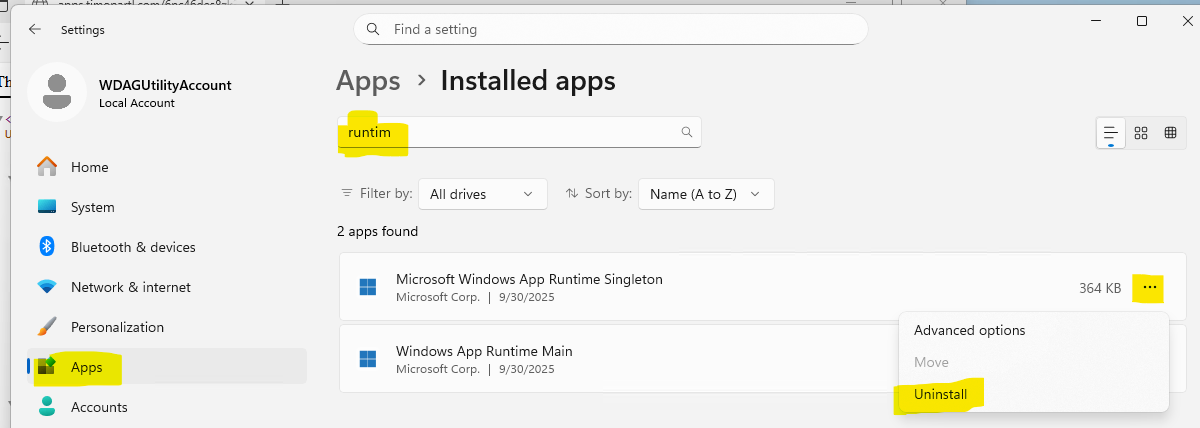Image resolution: width=1200 pixels, height=428 pixels.
Task: Click the magnifier icon in apps search box
Action: 686,132
